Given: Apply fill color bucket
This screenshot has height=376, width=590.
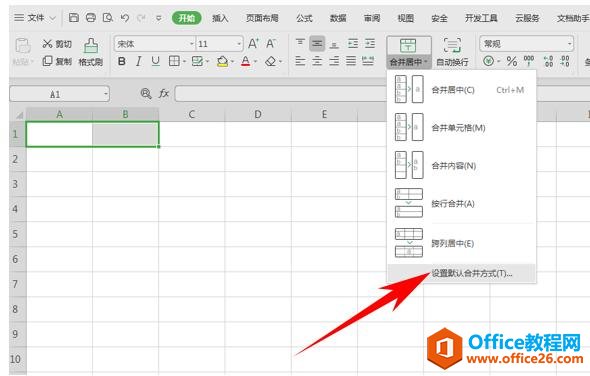Looking at the screenshot, I should click(x=222, y=61).
